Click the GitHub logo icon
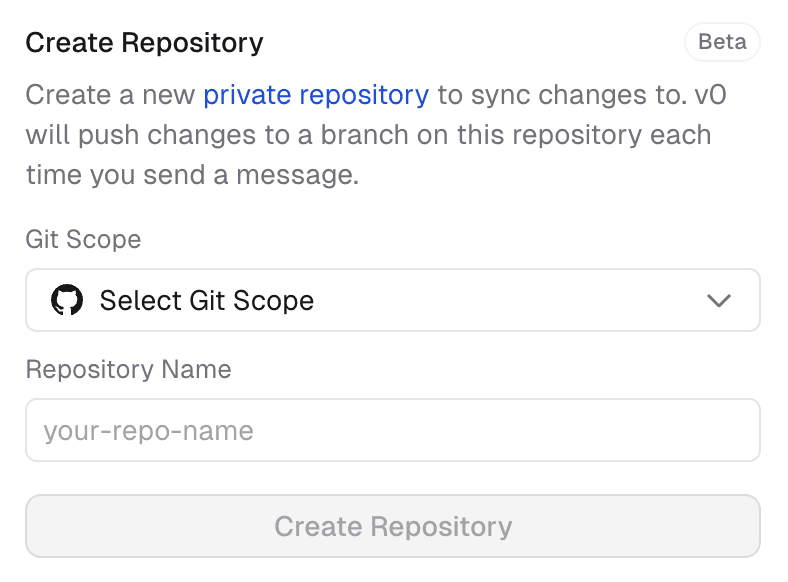Image resolution: width=788 pixels, height=582 pixels. click(66, 300)
